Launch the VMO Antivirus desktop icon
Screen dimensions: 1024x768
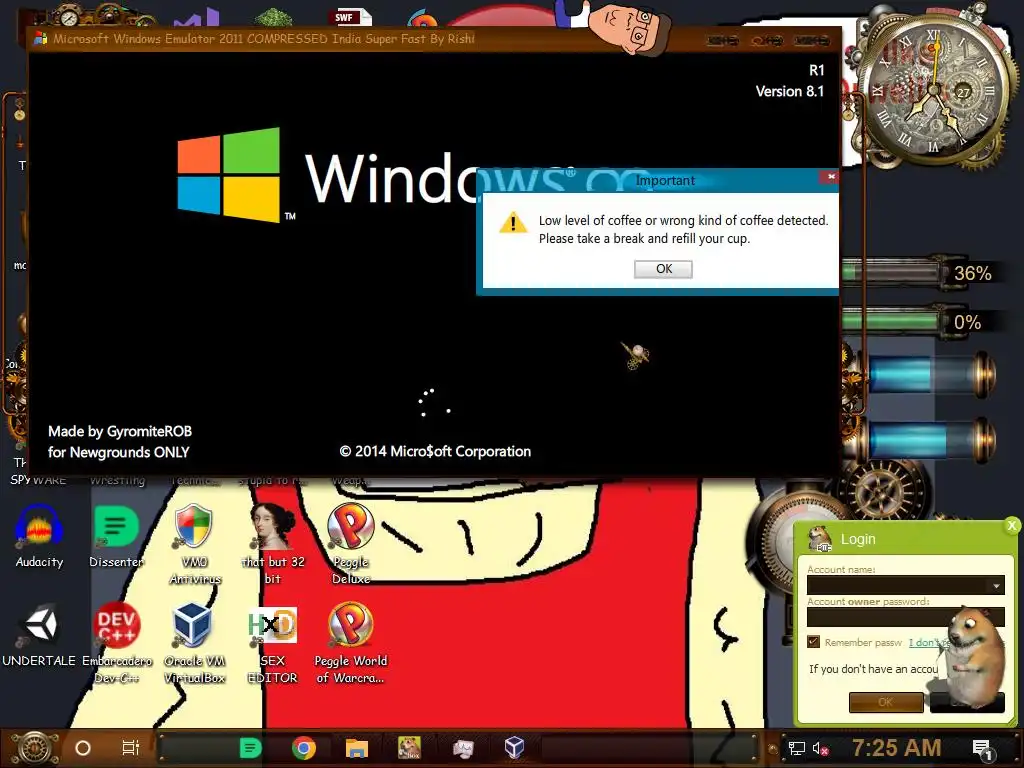tap(195, 544)
